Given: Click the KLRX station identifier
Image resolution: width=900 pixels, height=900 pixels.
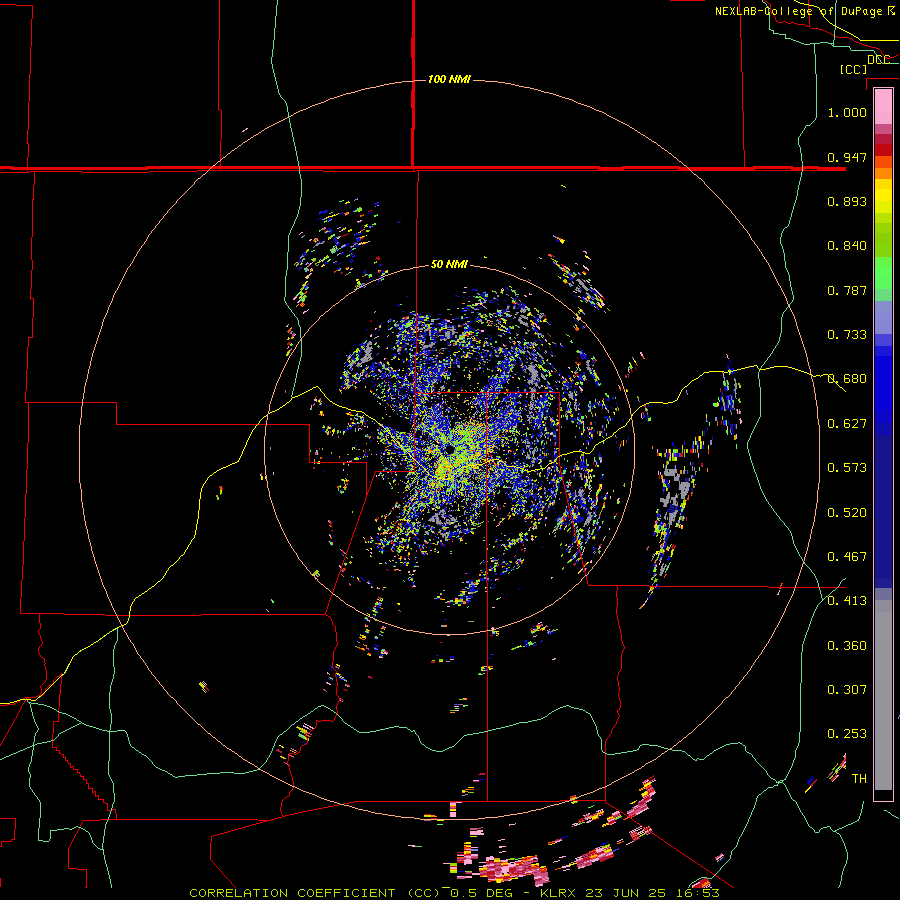Looking at the screenshot, I should pyautogui.click(x=558, y=893).
